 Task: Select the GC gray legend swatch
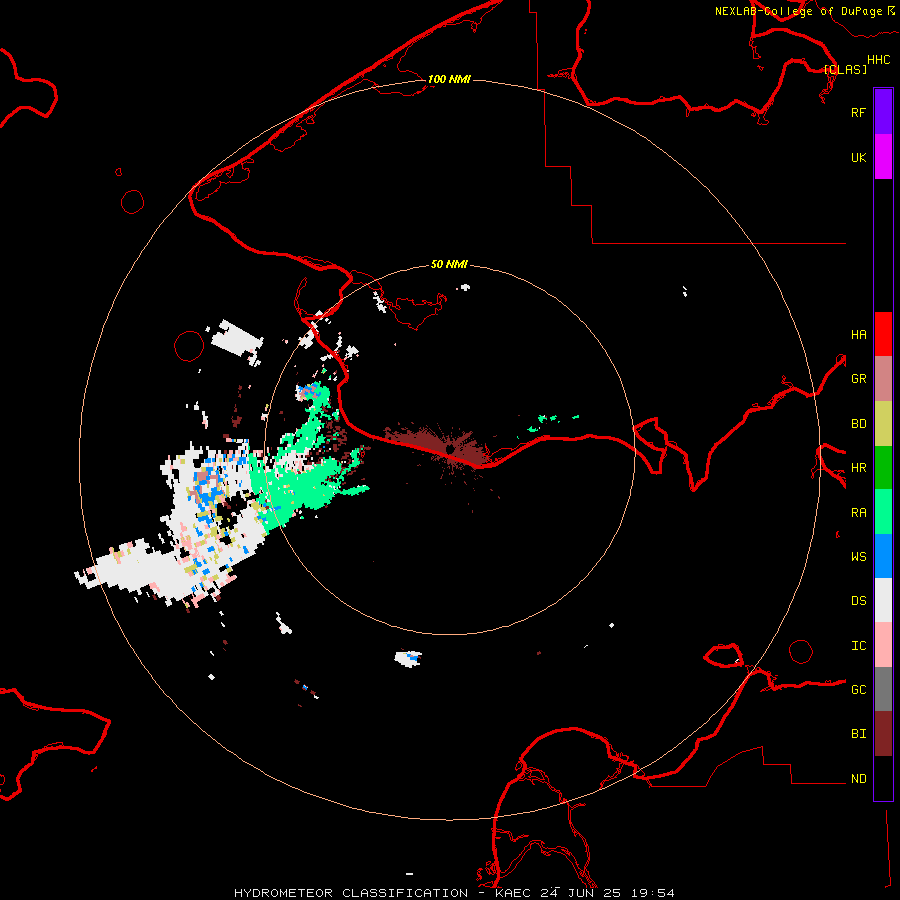point(883,689)
